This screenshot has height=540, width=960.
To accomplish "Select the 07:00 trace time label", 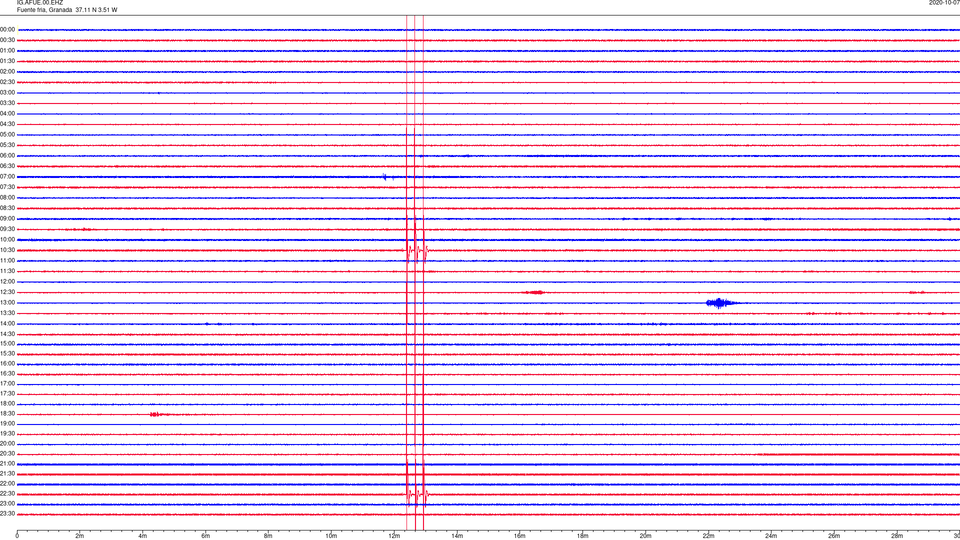I will coord(7,176).
